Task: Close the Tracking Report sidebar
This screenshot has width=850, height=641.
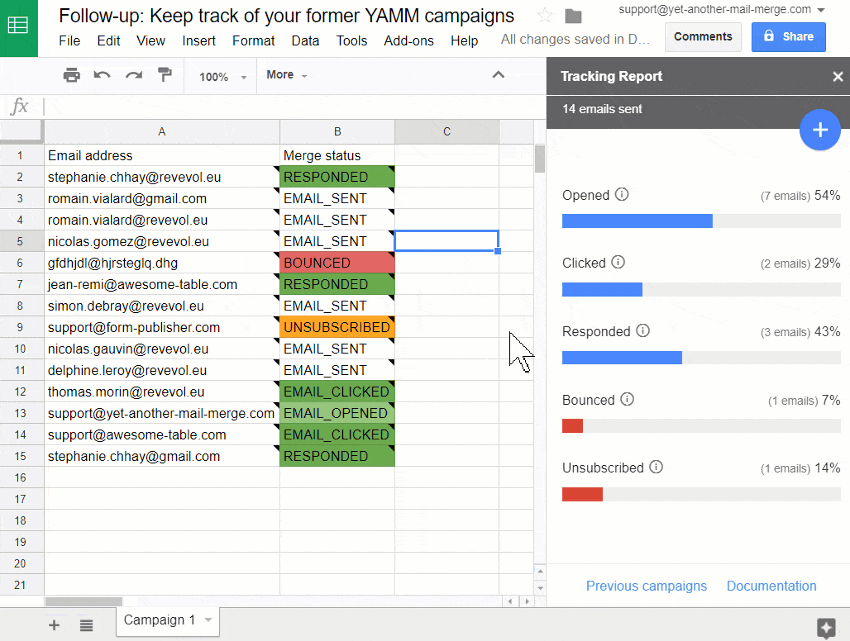Action: pyautogui.click(x=838, y=76)
